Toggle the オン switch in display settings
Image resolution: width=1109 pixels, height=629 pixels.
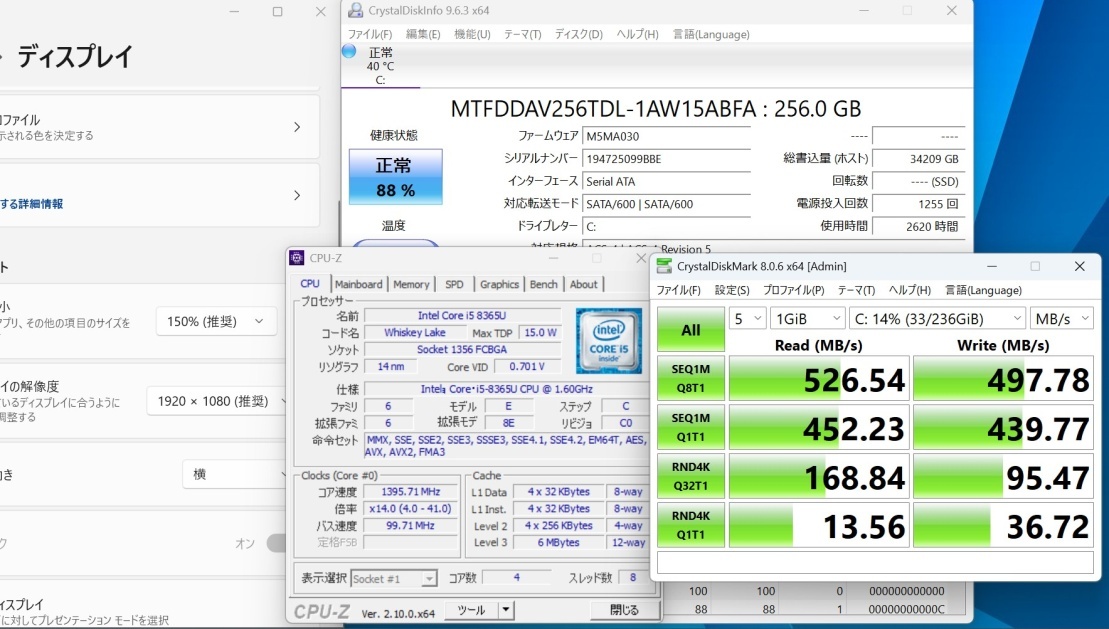click(x=277, y=543)
